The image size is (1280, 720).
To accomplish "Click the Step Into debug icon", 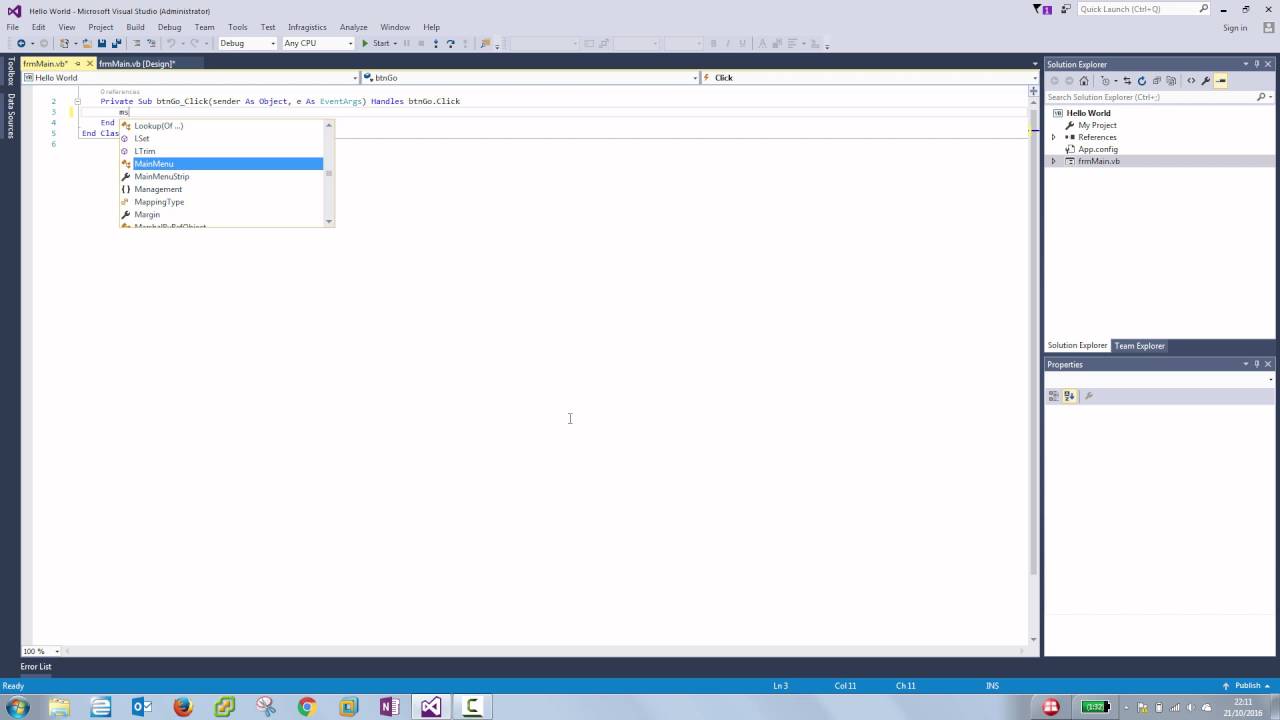I will 436,43.
